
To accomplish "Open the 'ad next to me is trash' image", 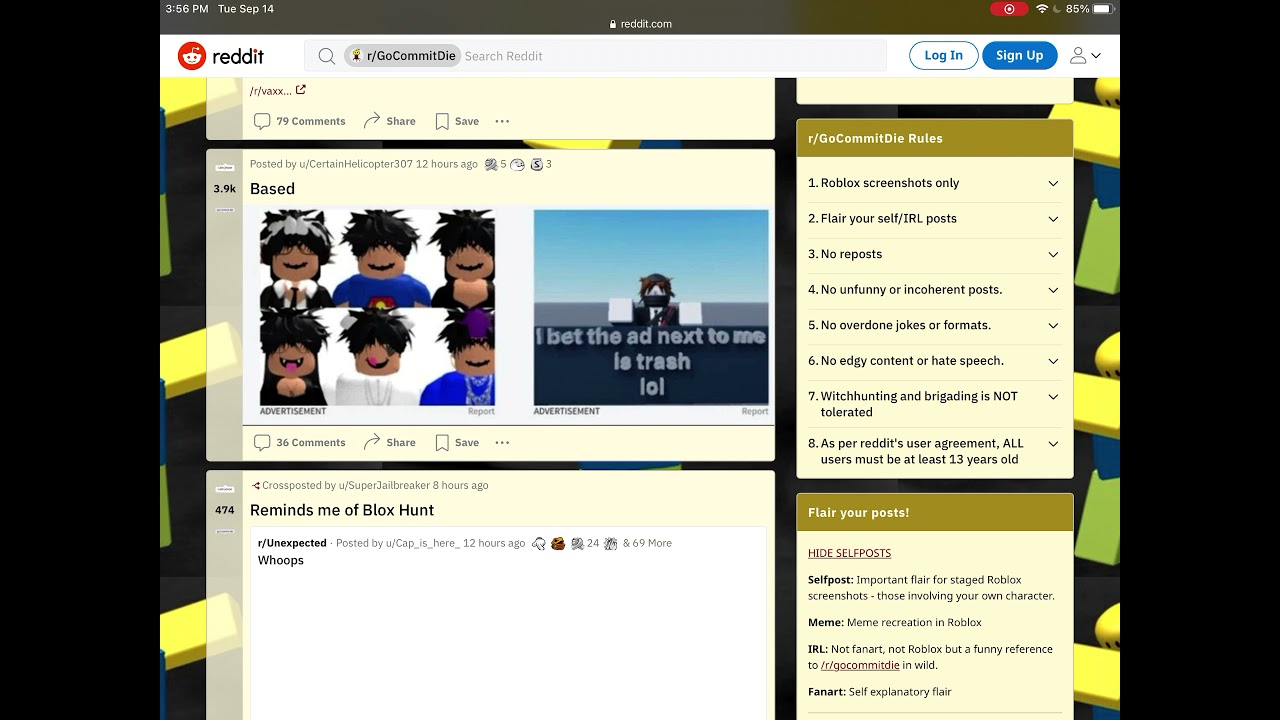I will (651, 307).
